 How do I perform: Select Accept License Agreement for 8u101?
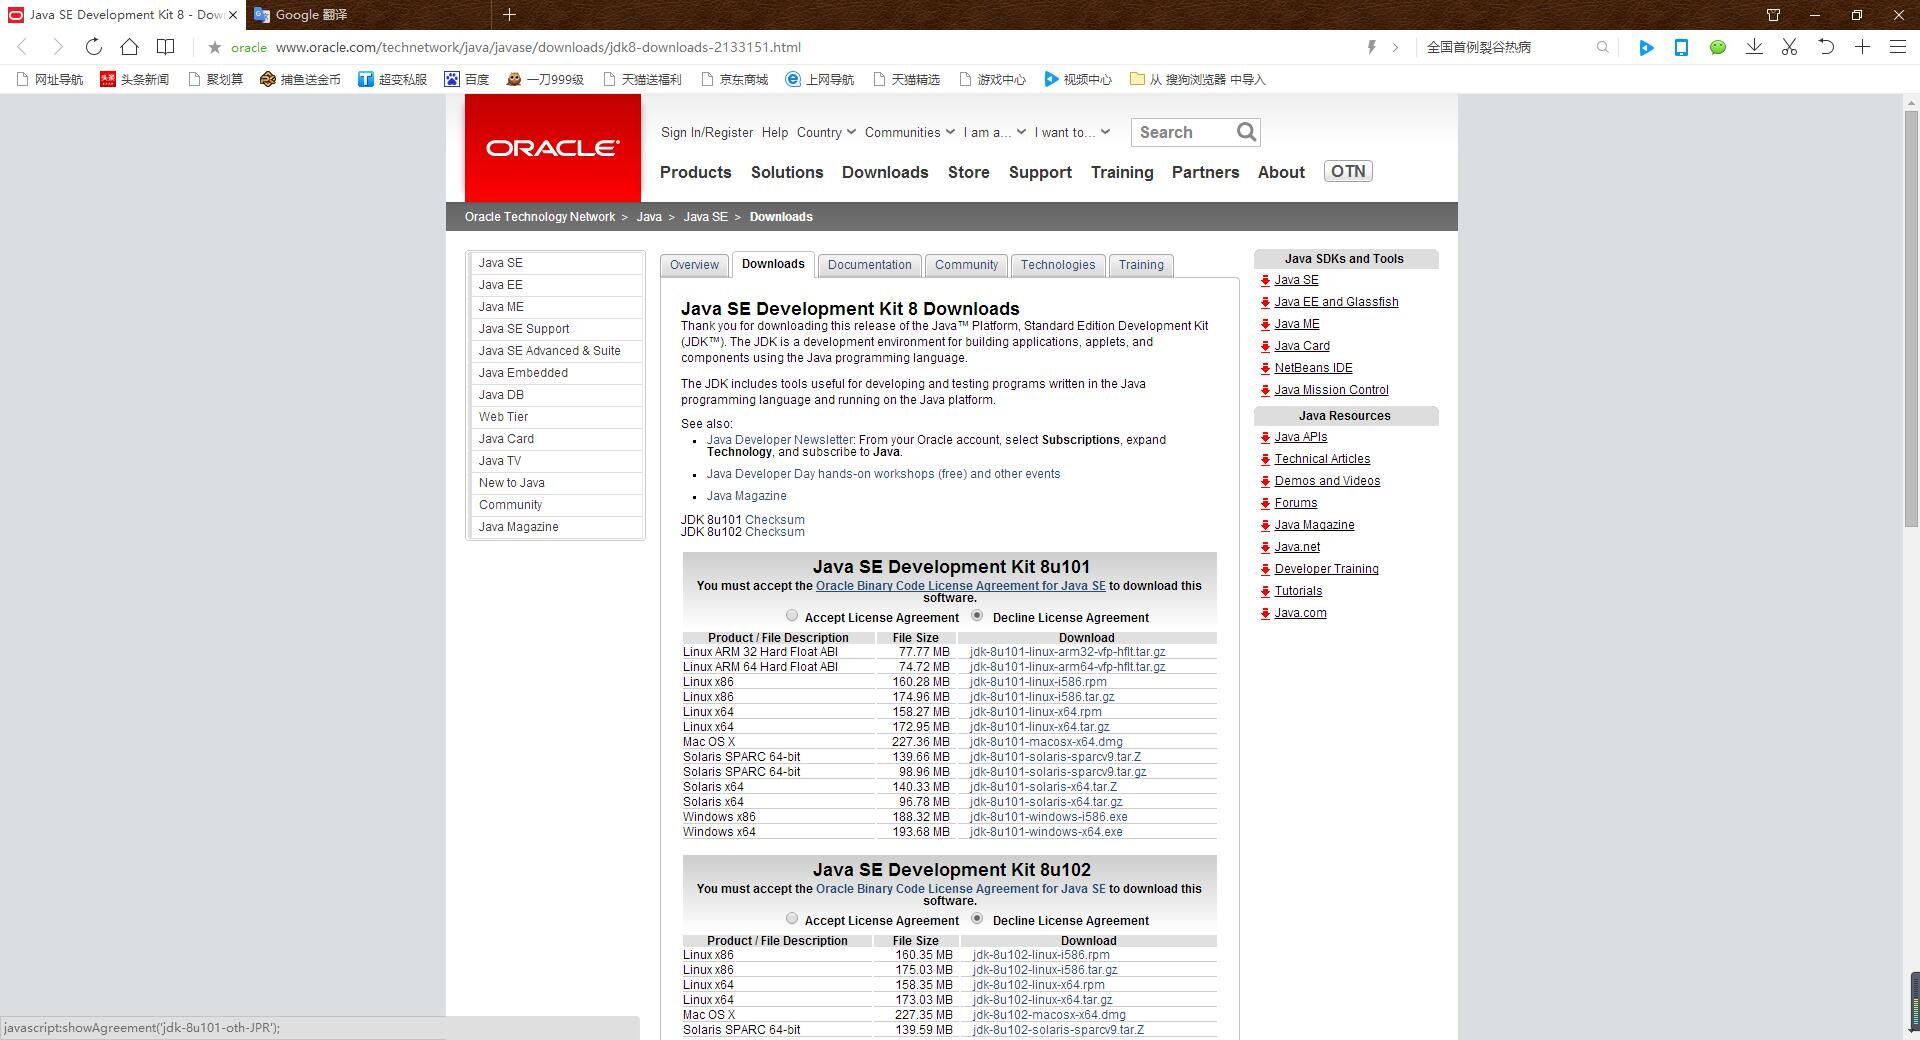click(792, 616)
